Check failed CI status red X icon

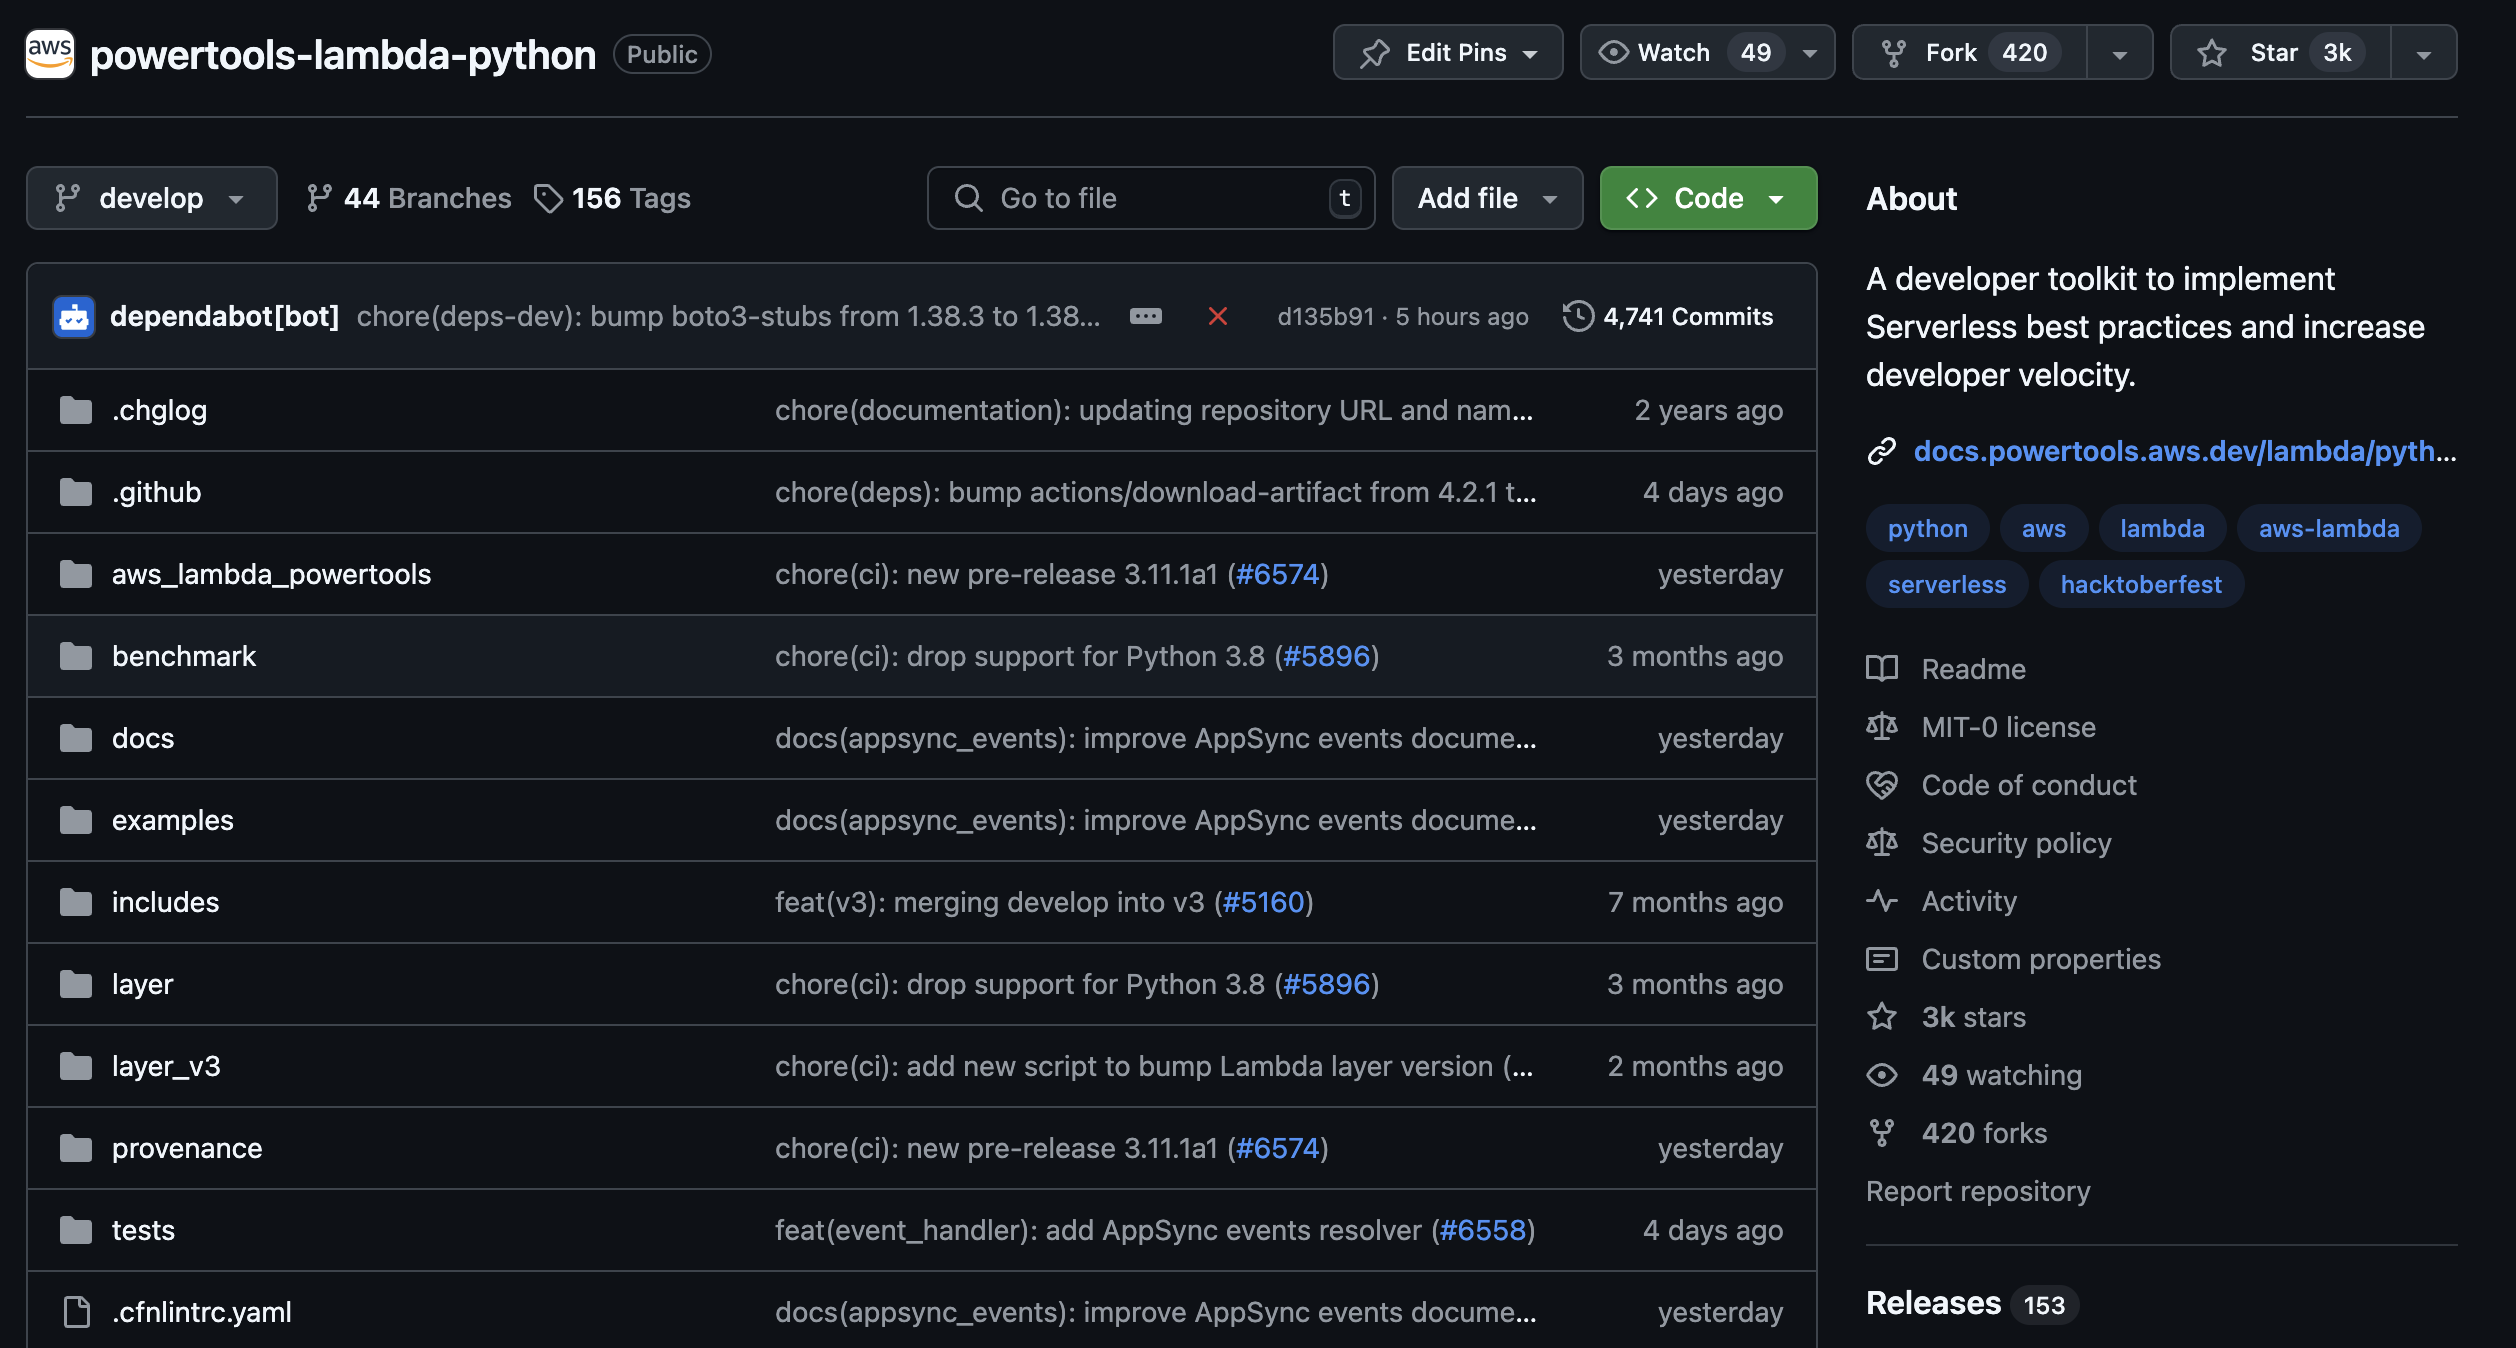pyautogui.click(x=1218, y=316)
